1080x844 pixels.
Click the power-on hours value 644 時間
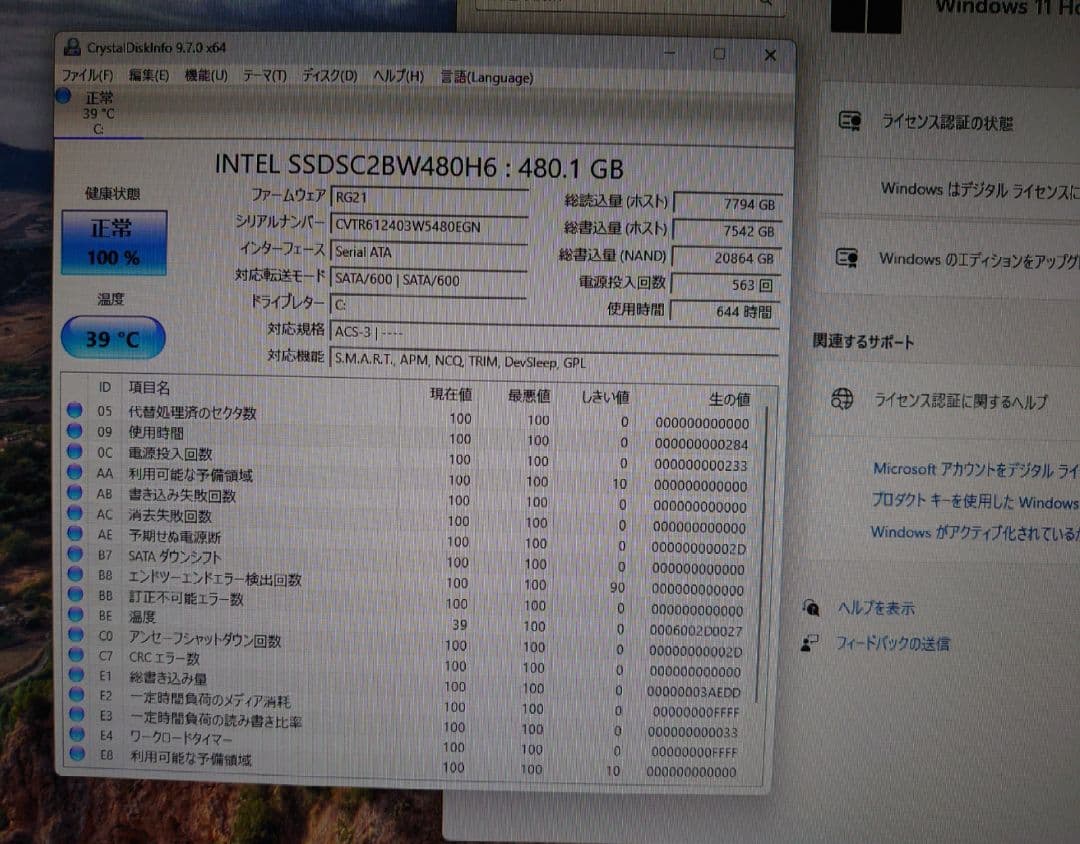tap(725, 311)
